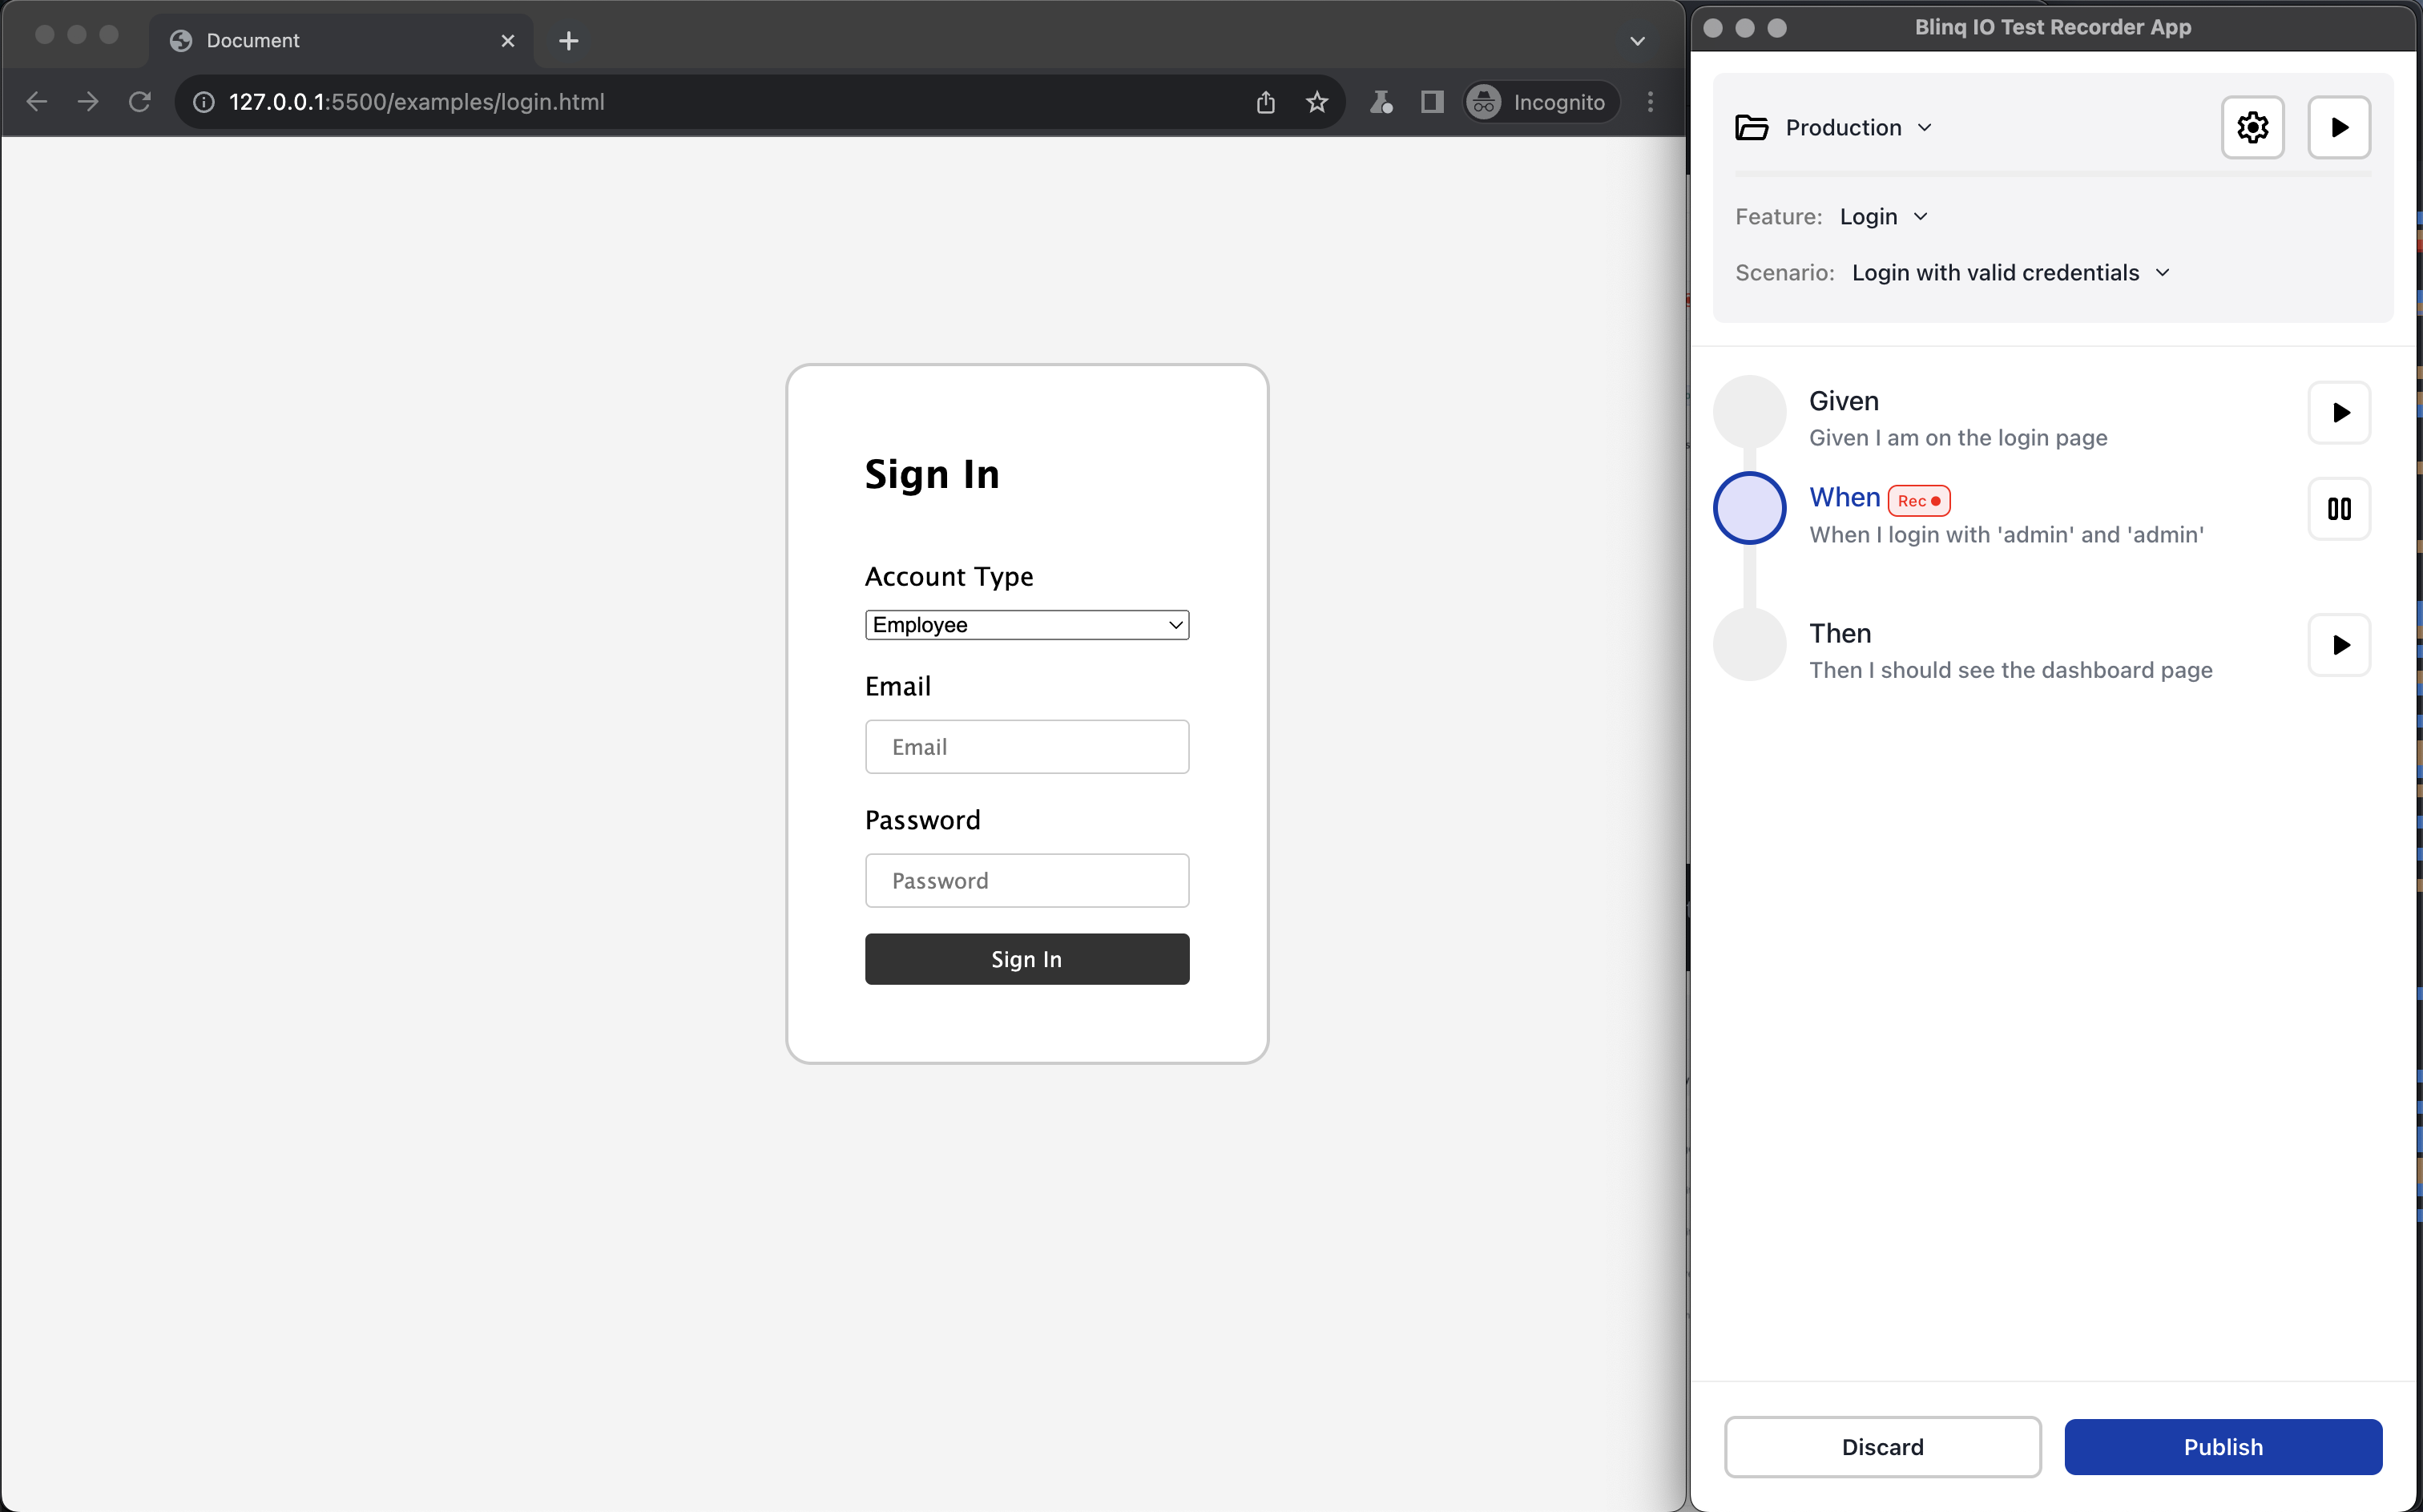Viewport: 2423px width, 1512px height.
Task: Play the Given step
Action: 2338,412
